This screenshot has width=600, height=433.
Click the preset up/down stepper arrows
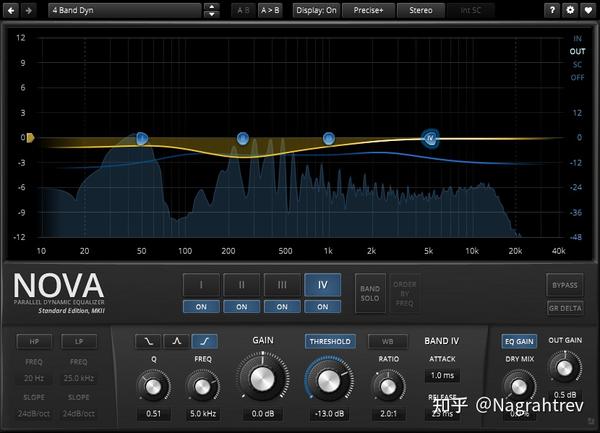[212, 10]
